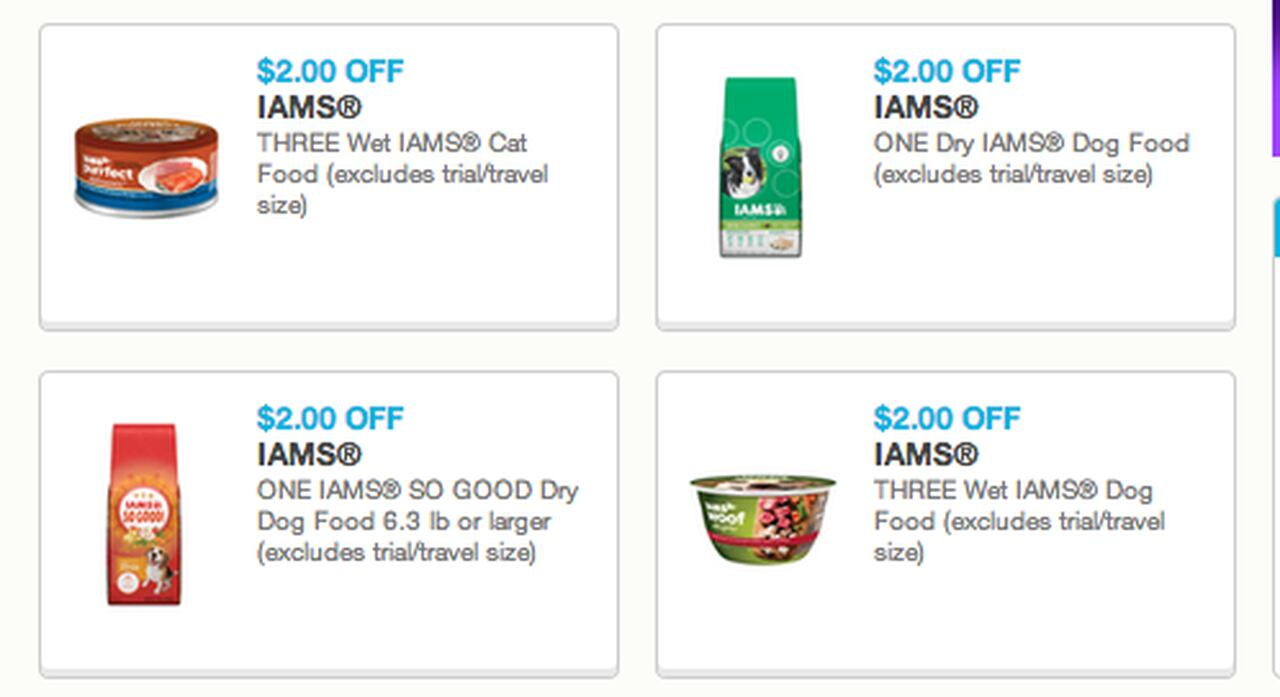Select the 6.3 lb or larger description text
Viewport: 1280px width, 697px height.
[410, 521]
